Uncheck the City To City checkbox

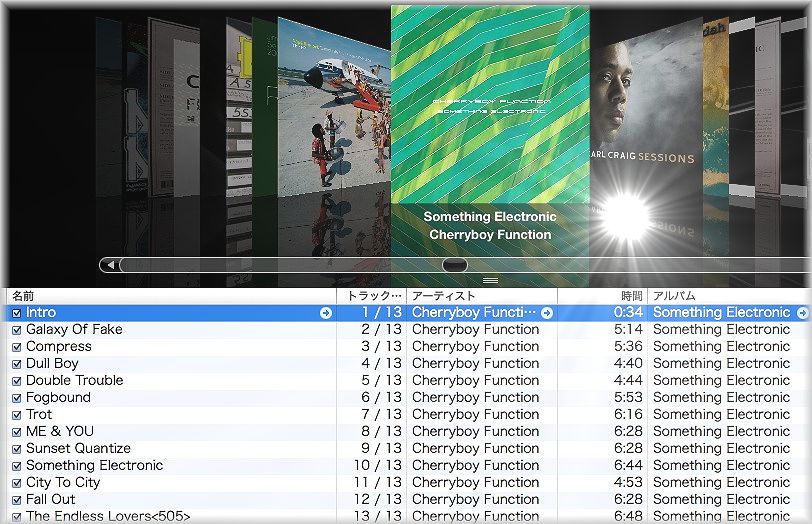pos(17,484)
